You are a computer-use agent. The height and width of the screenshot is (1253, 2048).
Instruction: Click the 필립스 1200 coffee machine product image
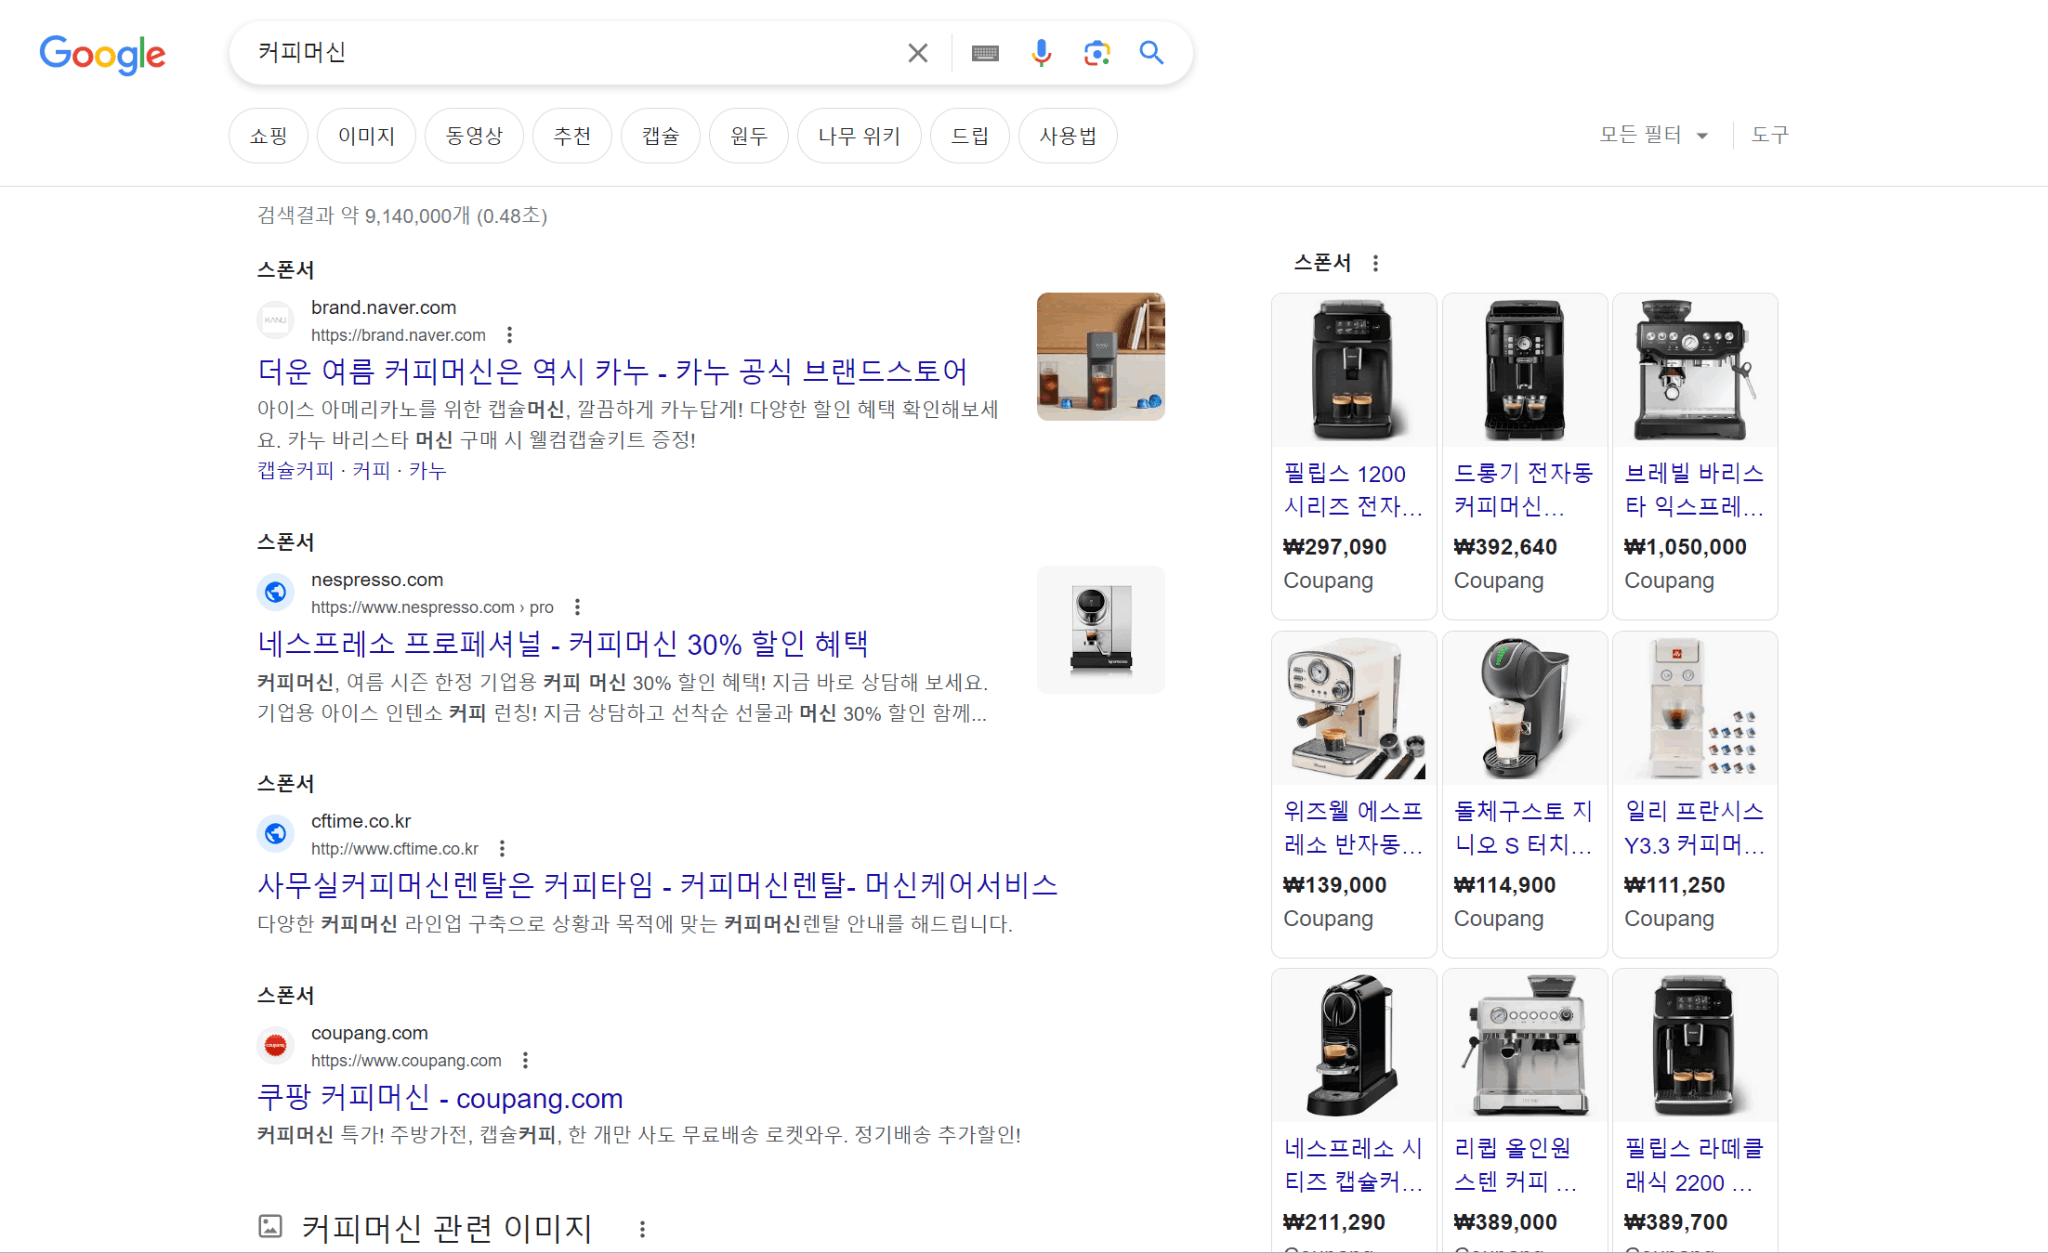[1353, 371]
